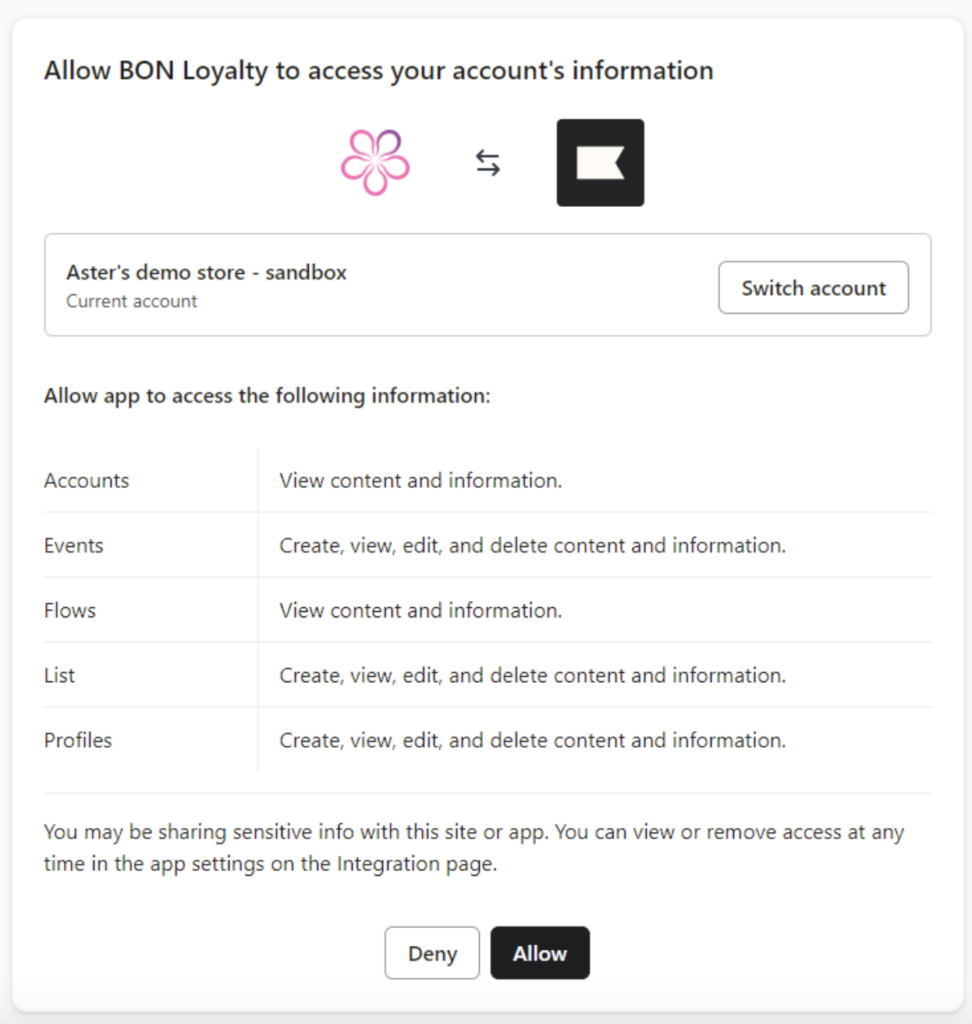Click the Profiles permission description text

(x=532, y=740)
